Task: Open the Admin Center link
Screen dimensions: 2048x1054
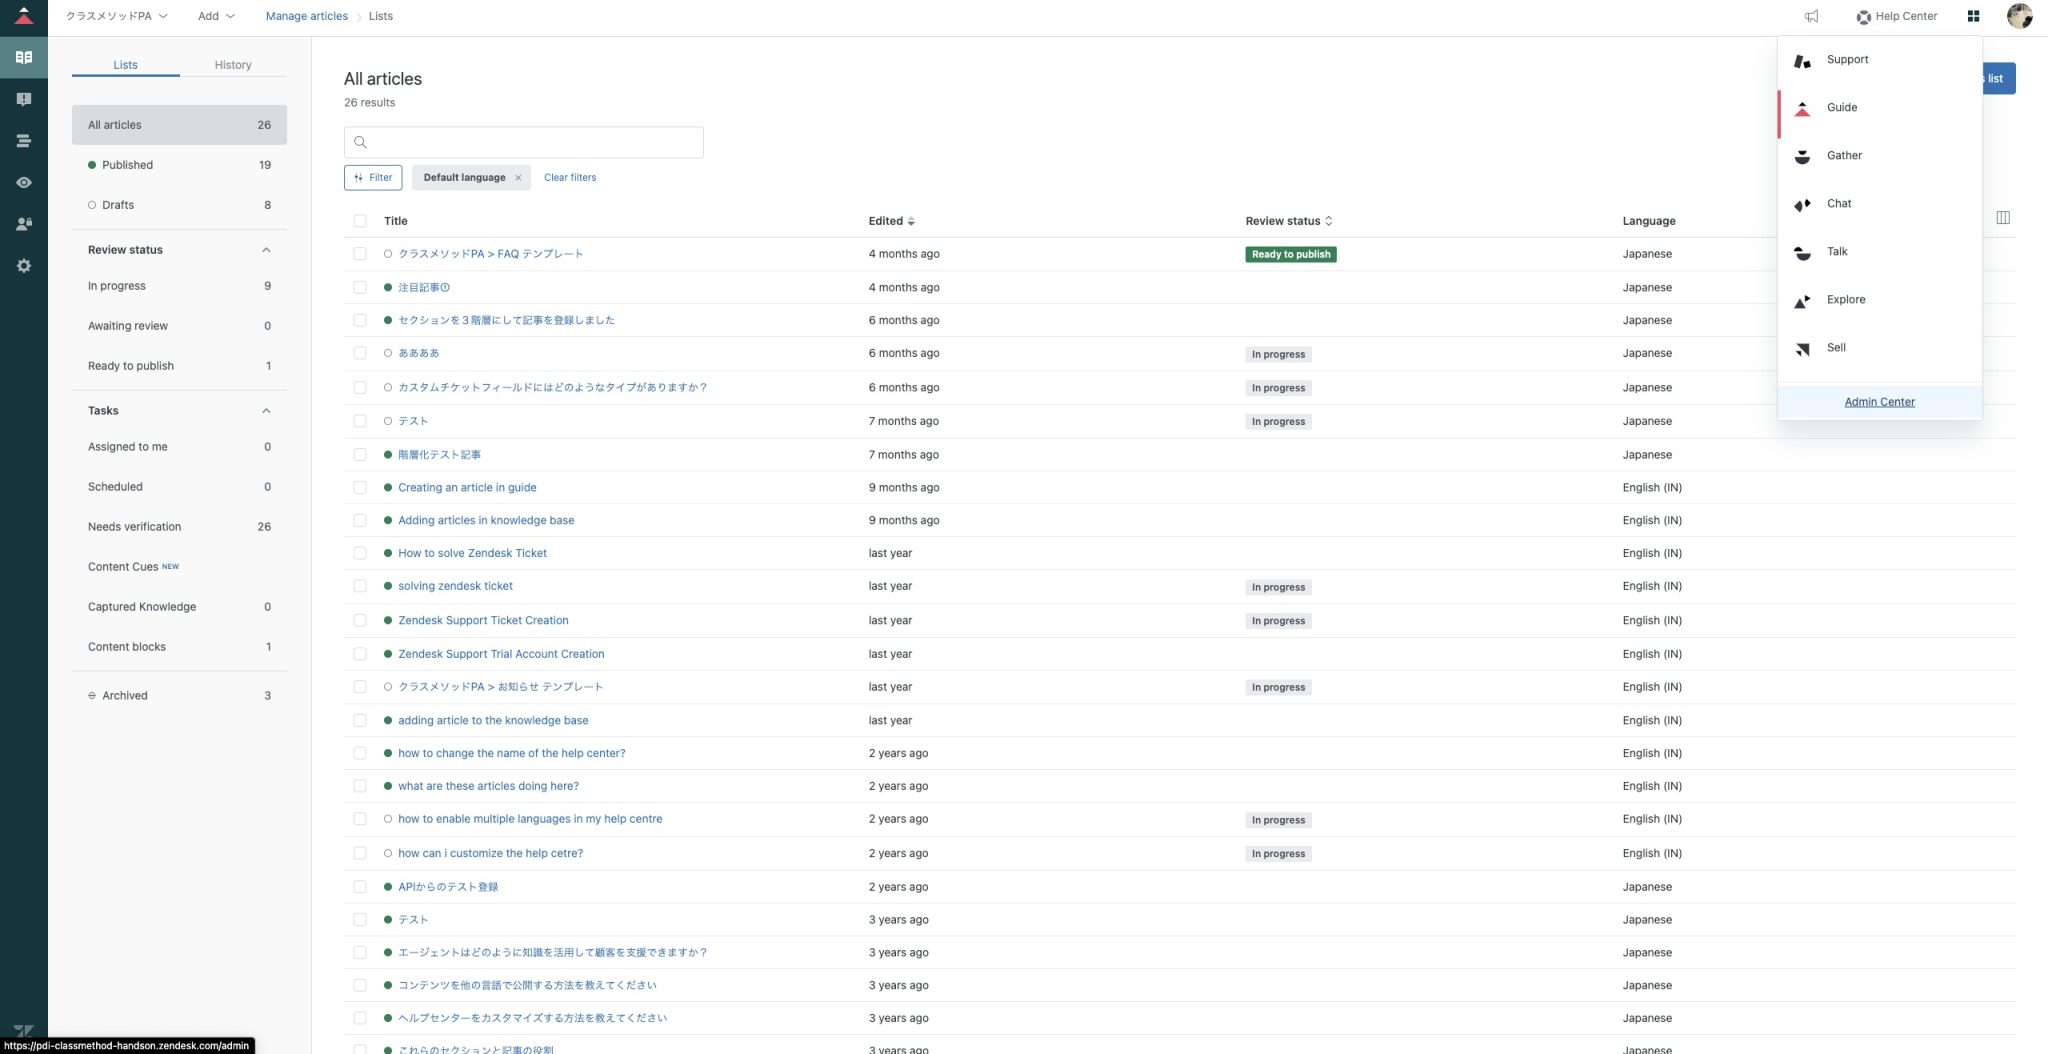Action: point(1879,401)
